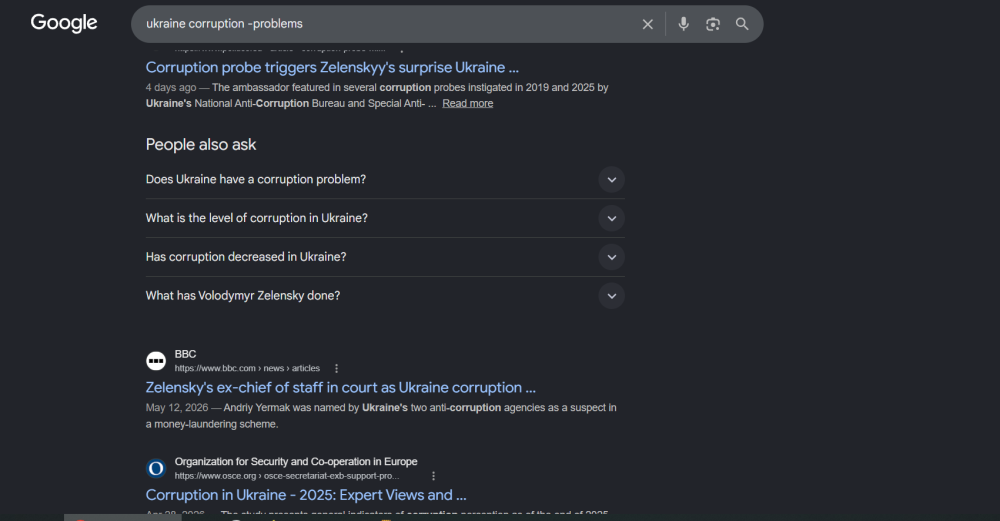Expand 'What has Volodymyr Zelensky done?'

coord(385,296)
